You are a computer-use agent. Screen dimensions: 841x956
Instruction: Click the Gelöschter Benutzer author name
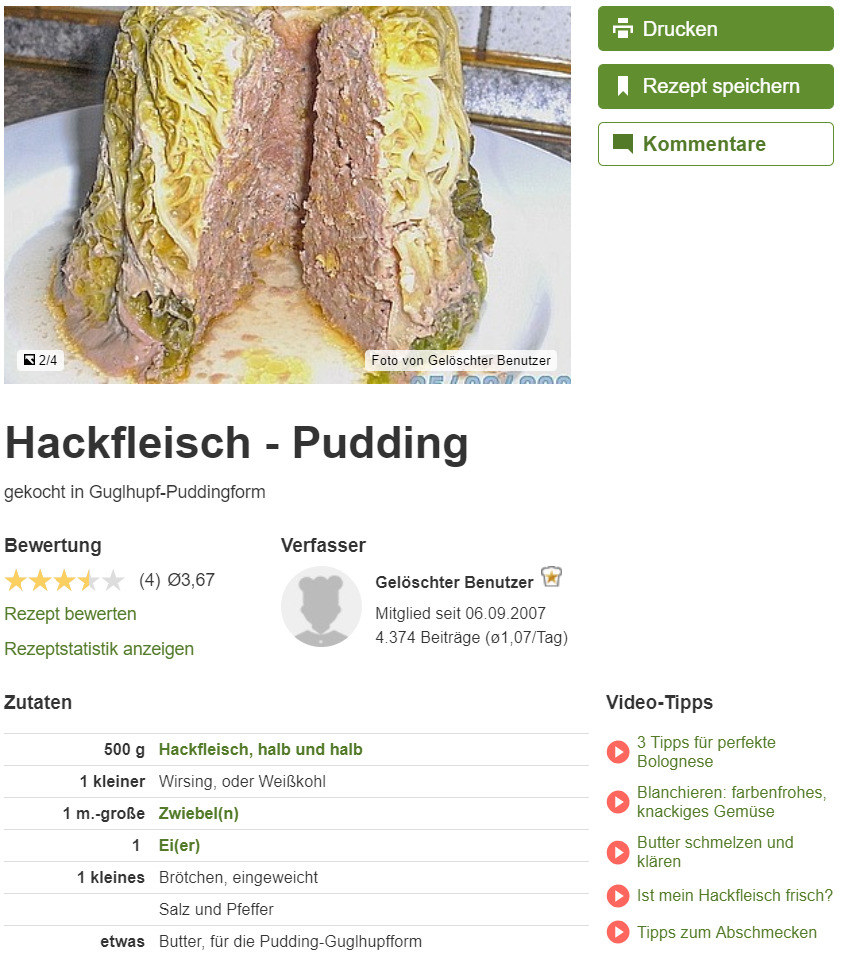(x=454, y=582)
